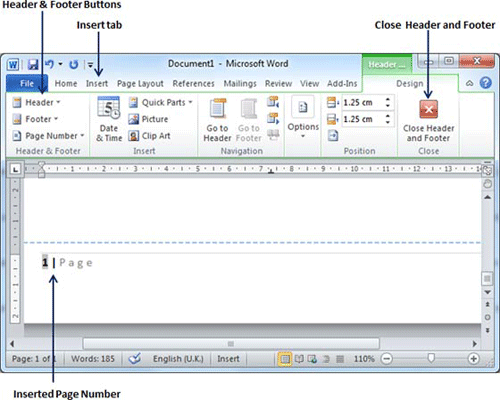
Task: Click the Save icon in quick access toolbar
Action: 33,64
